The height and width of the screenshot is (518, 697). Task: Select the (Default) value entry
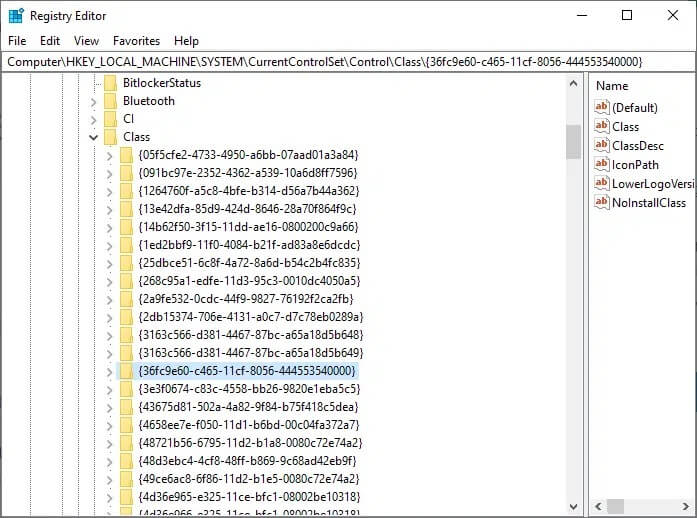point(634,108)
